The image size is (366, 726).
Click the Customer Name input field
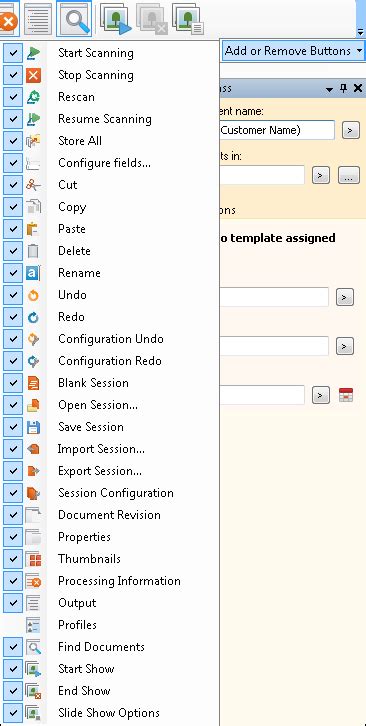[x=277, y=130]
